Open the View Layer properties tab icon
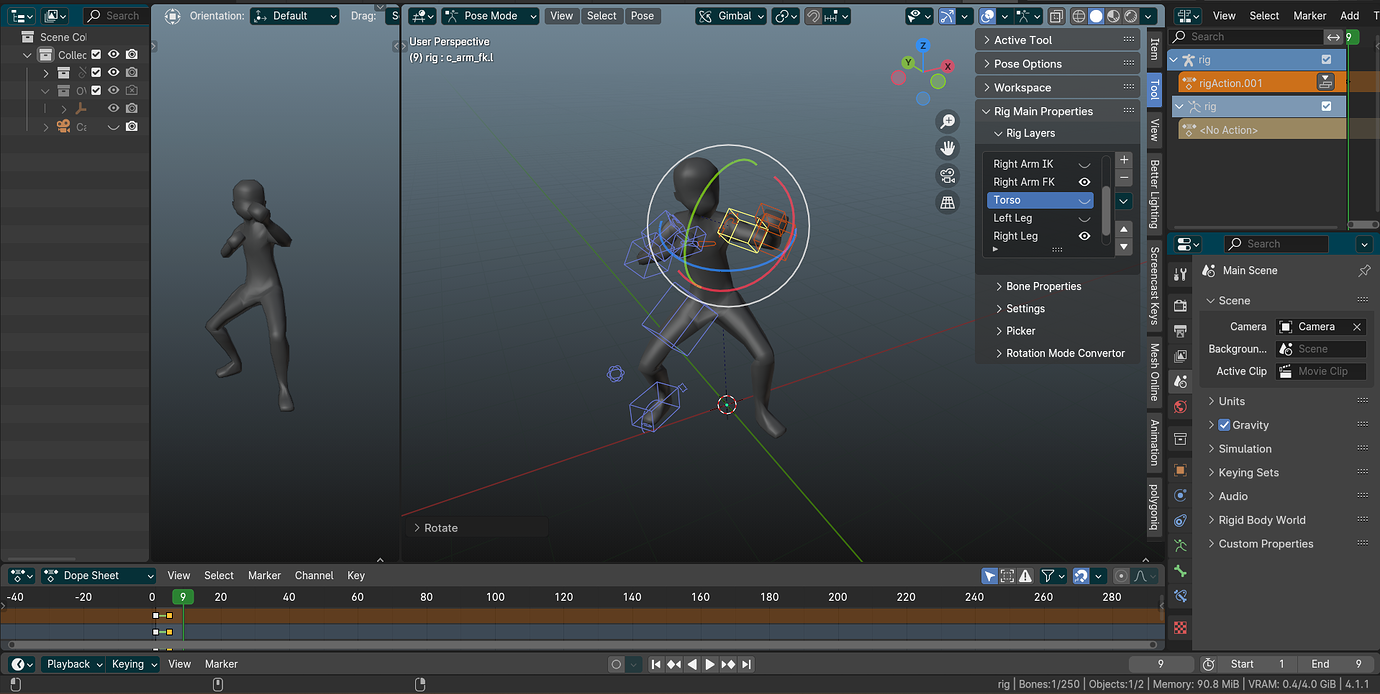 [1180, 356]
